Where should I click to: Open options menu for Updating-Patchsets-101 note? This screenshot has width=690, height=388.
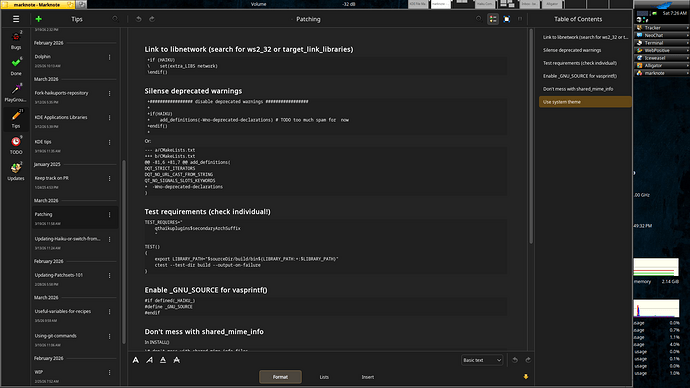(110, 275)
